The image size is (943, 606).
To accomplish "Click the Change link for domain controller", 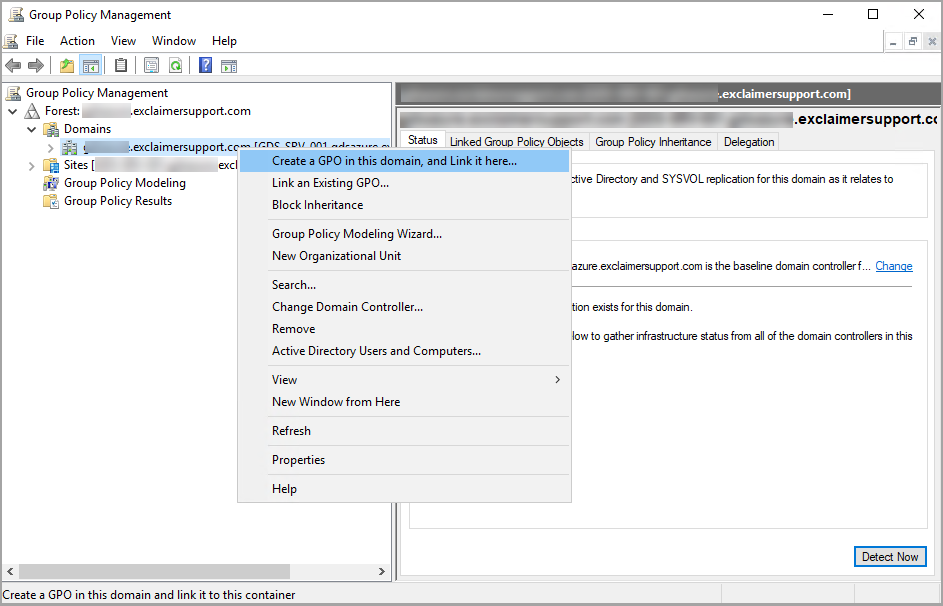I will (893, 266).
